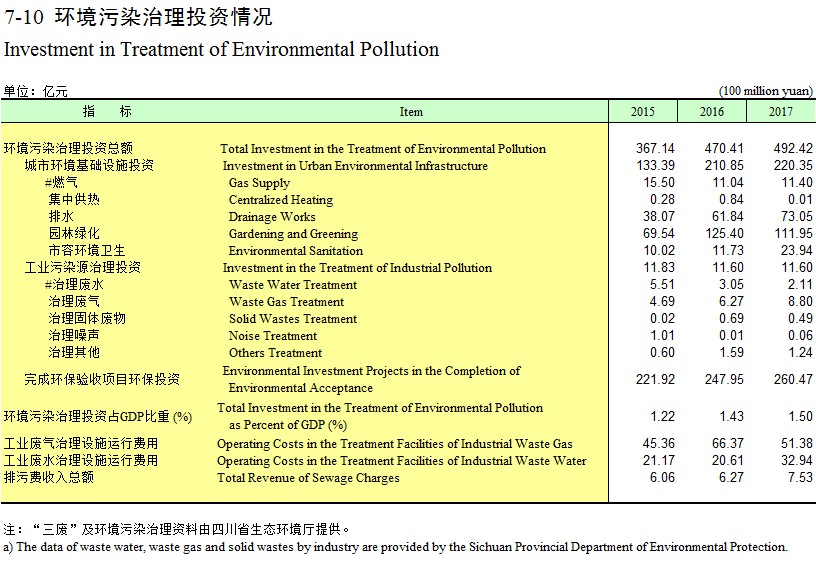The width and height of the screenshot is (816, 572).
Task: Click the '环境污染治理投资占GDP比重 (%)' label
Action: point(98,417)
